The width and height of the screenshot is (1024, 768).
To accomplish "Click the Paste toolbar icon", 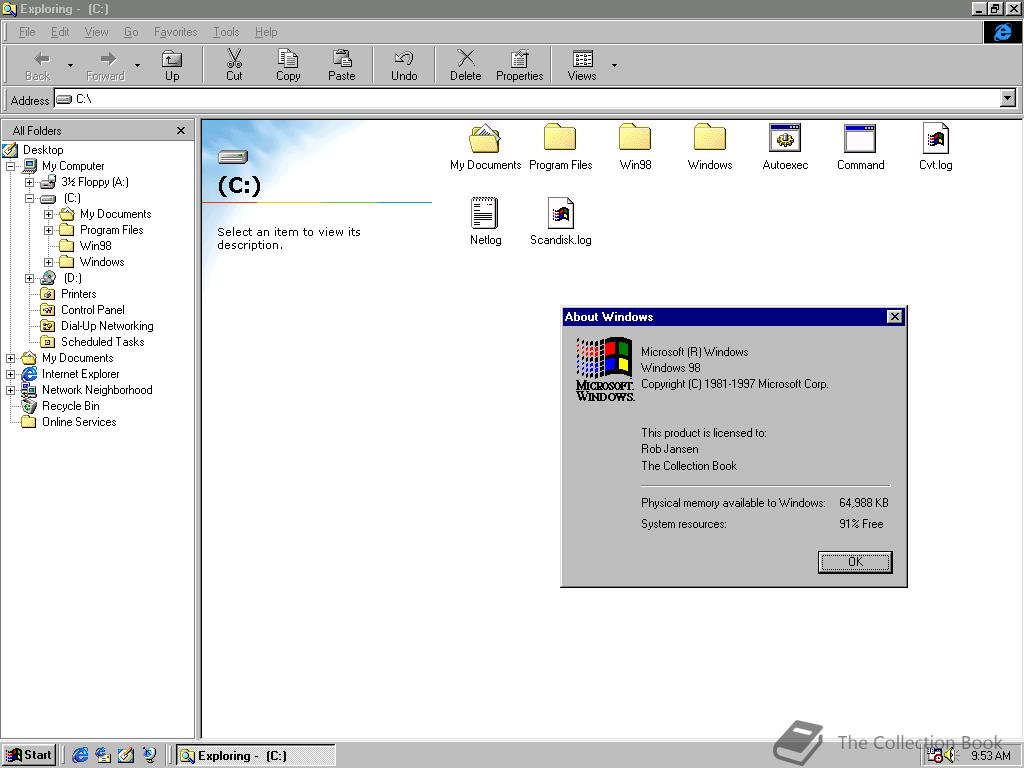I will coord(342,58).
